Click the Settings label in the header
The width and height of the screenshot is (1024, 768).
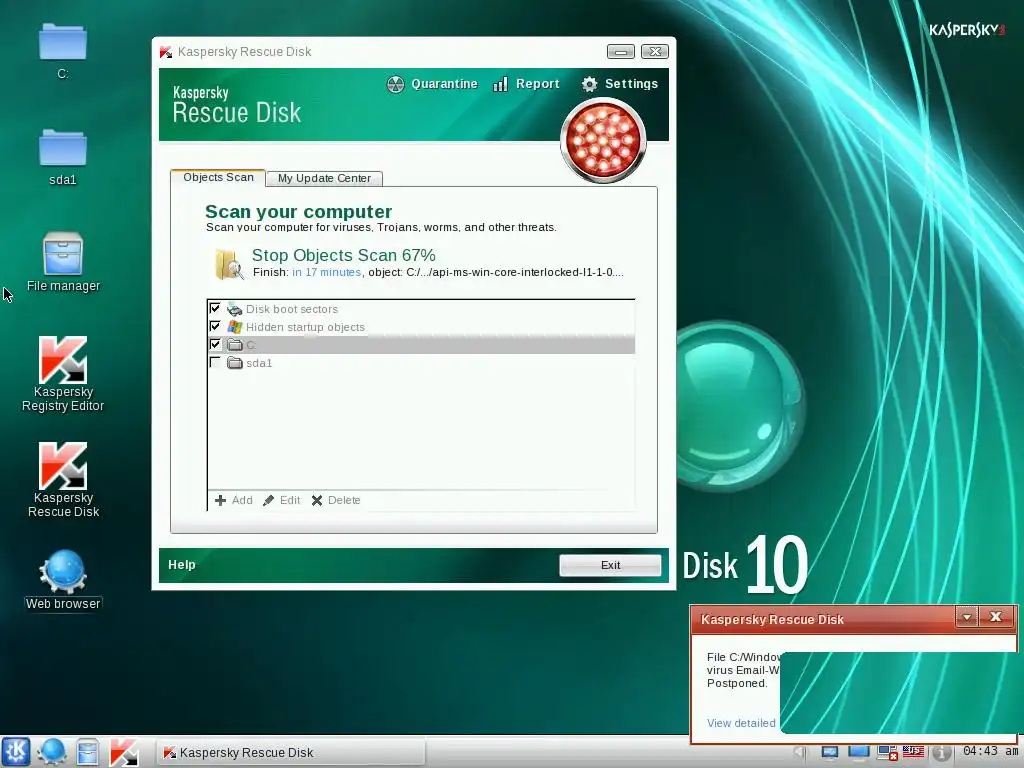point(631,84)
